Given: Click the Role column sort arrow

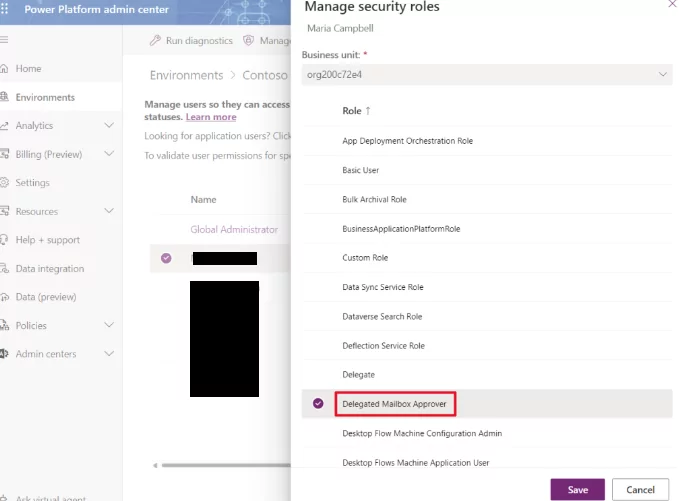Looking at the screenshot, I should click(x=368, y=111).
